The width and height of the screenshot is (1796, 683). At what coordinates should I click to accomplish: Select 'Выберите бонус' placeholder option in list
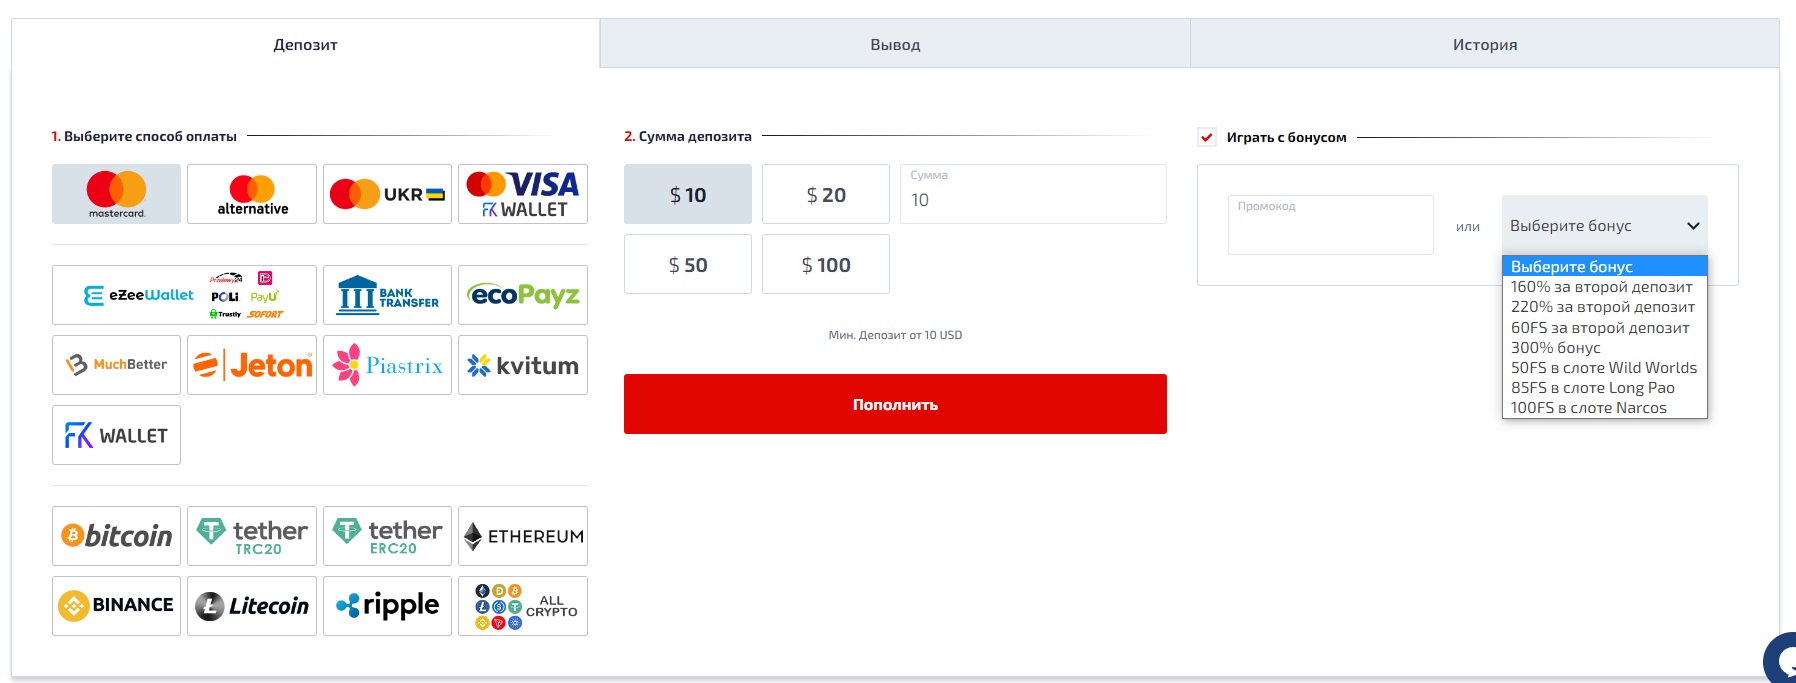(x=1604, y=267)
